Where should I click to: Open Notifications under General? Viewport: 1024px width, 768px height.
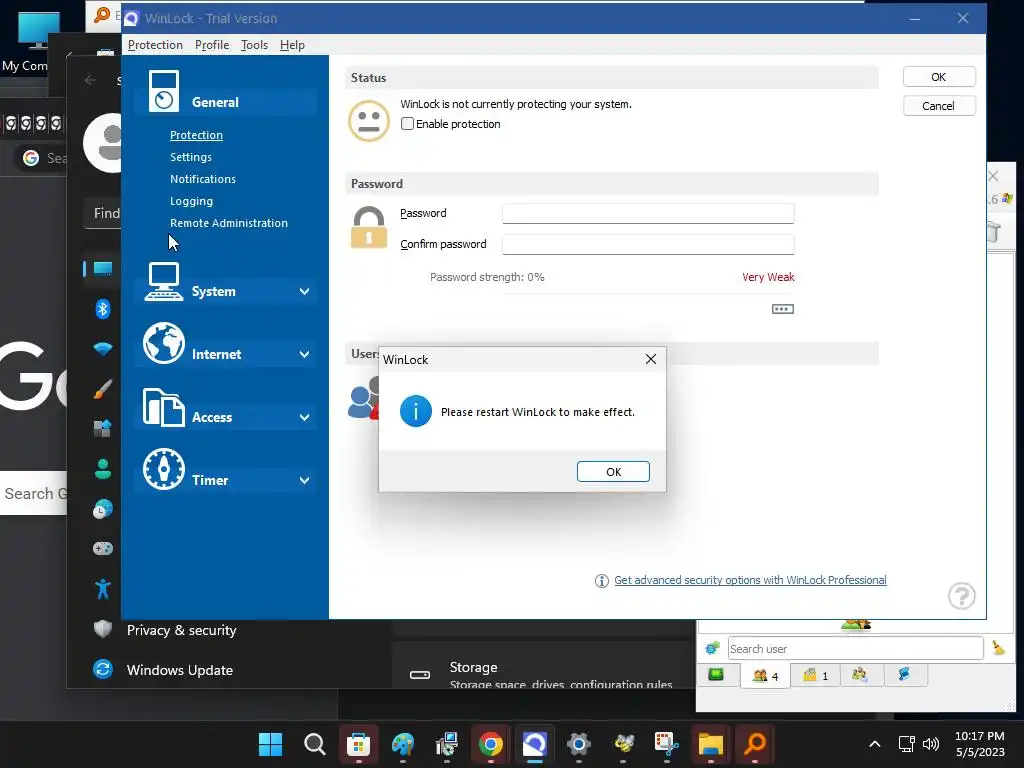[202, 179]
